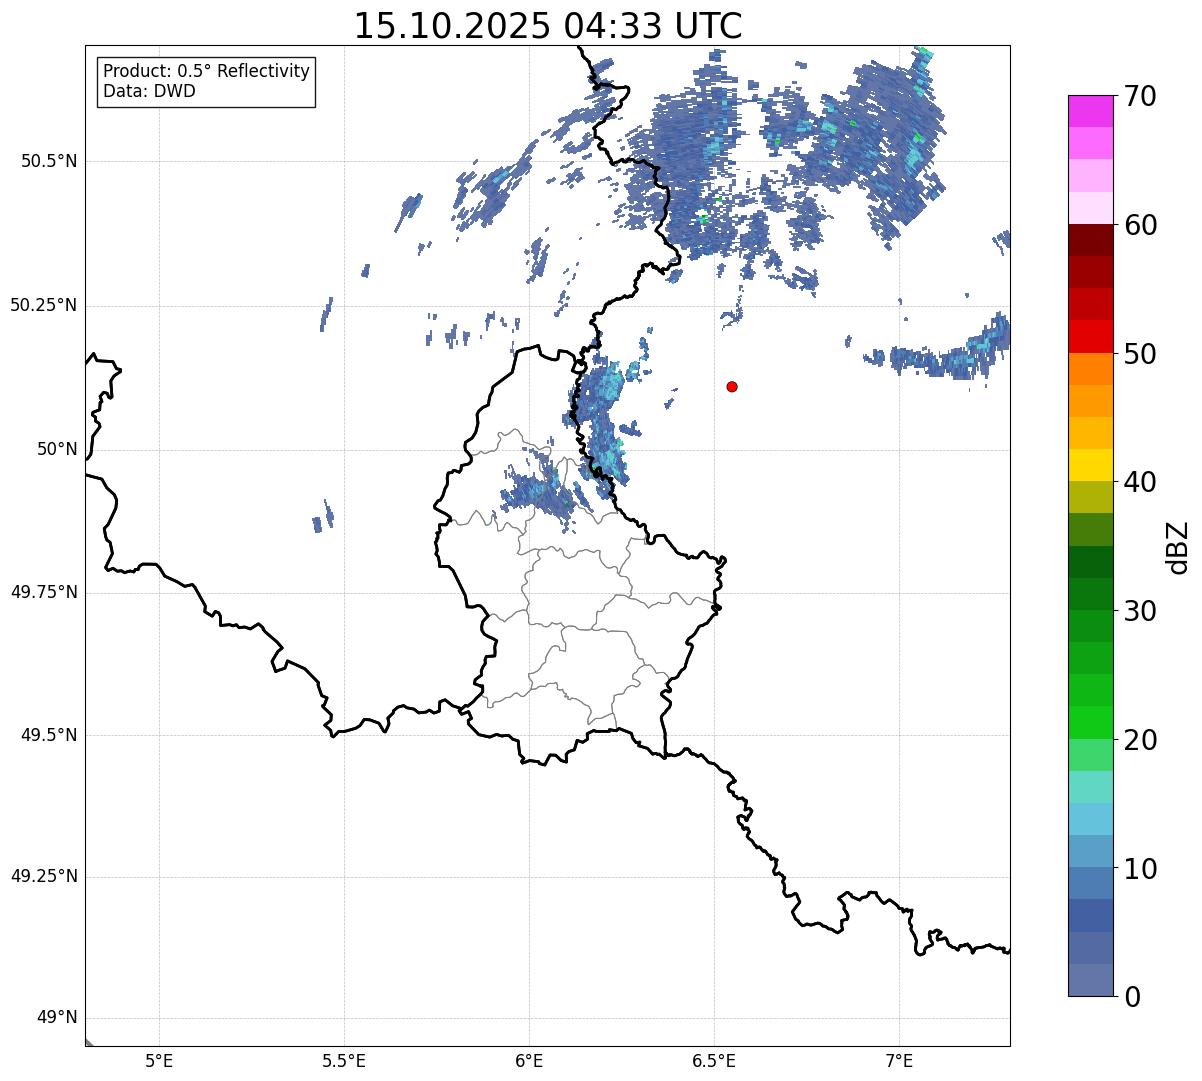Screen dimensions: 1202x1081
Task: Click the 49.25°N latitude label
Action: tap(43, 876)
